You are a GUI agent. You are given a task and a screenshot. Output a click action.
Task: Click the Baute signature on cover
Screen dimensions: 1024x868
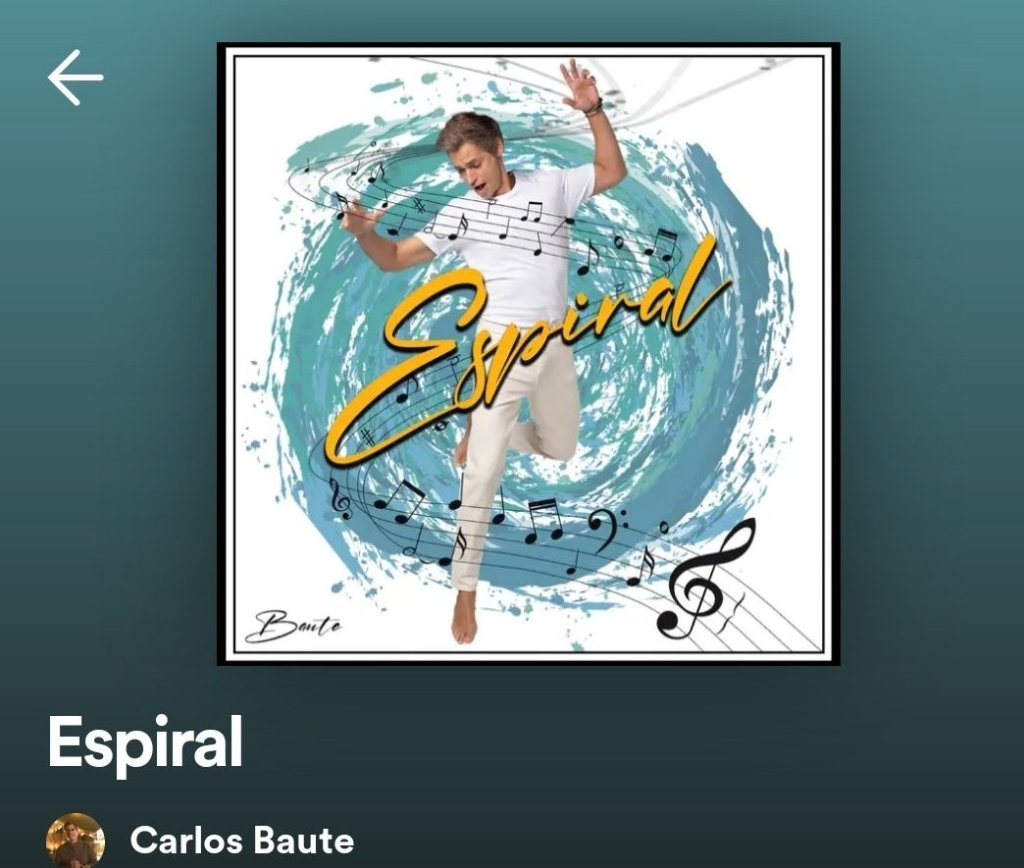(x=294, y=626)
